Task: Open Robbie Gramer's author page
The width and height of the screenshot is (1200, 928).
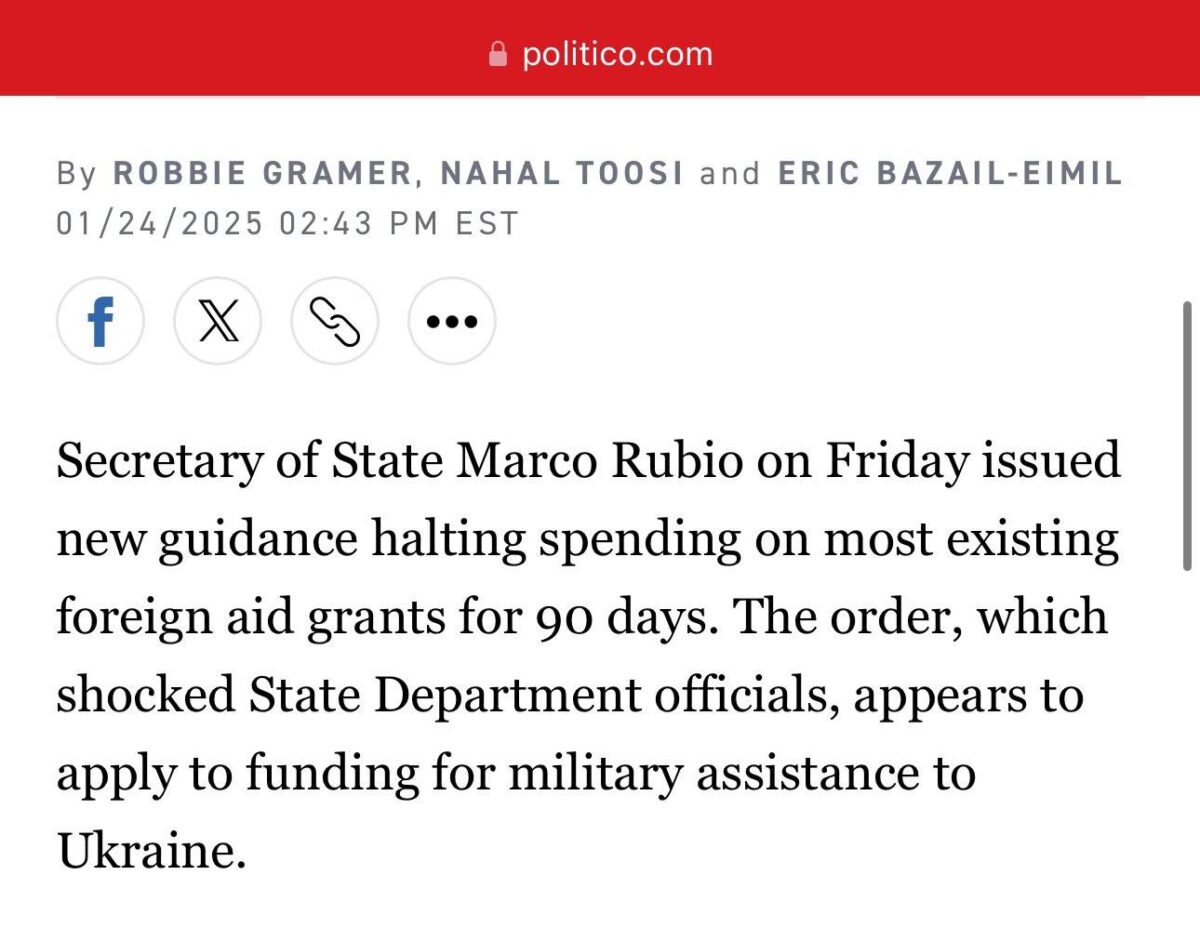Action: coord(262,173)
